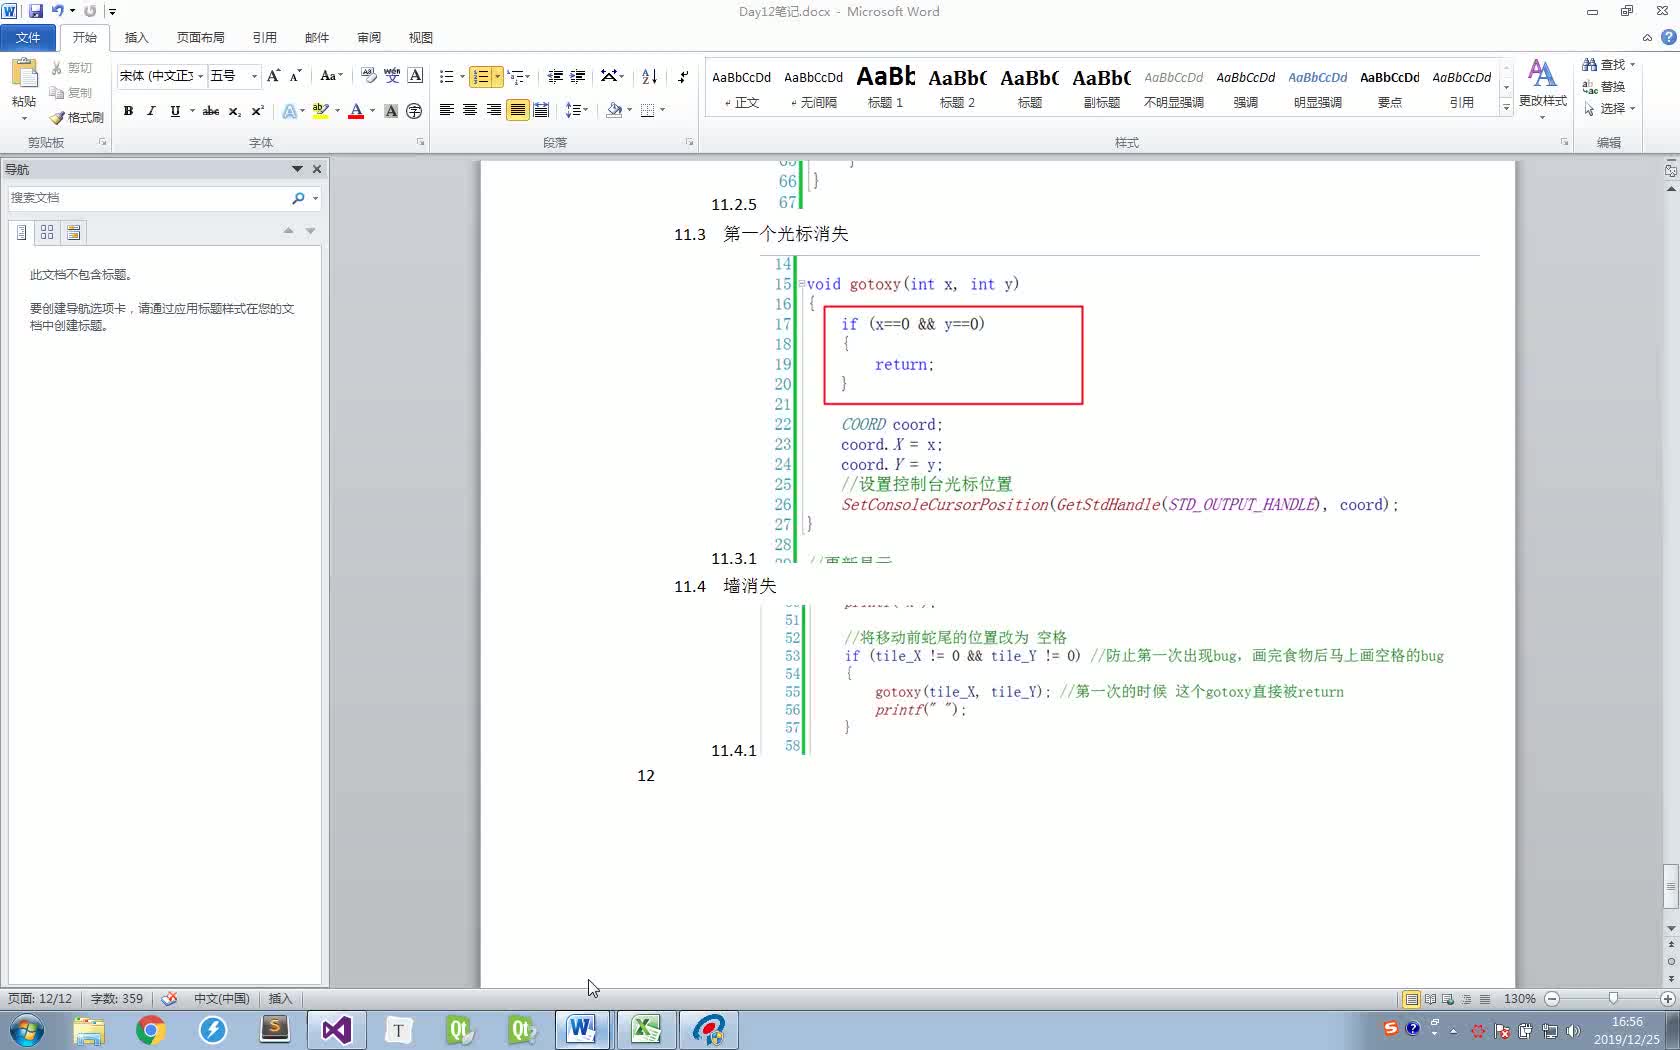Select the Full Screen Reading view icon
Image resolution: width=1680 pixels, height=1050 pixels.
point(1430,998)
